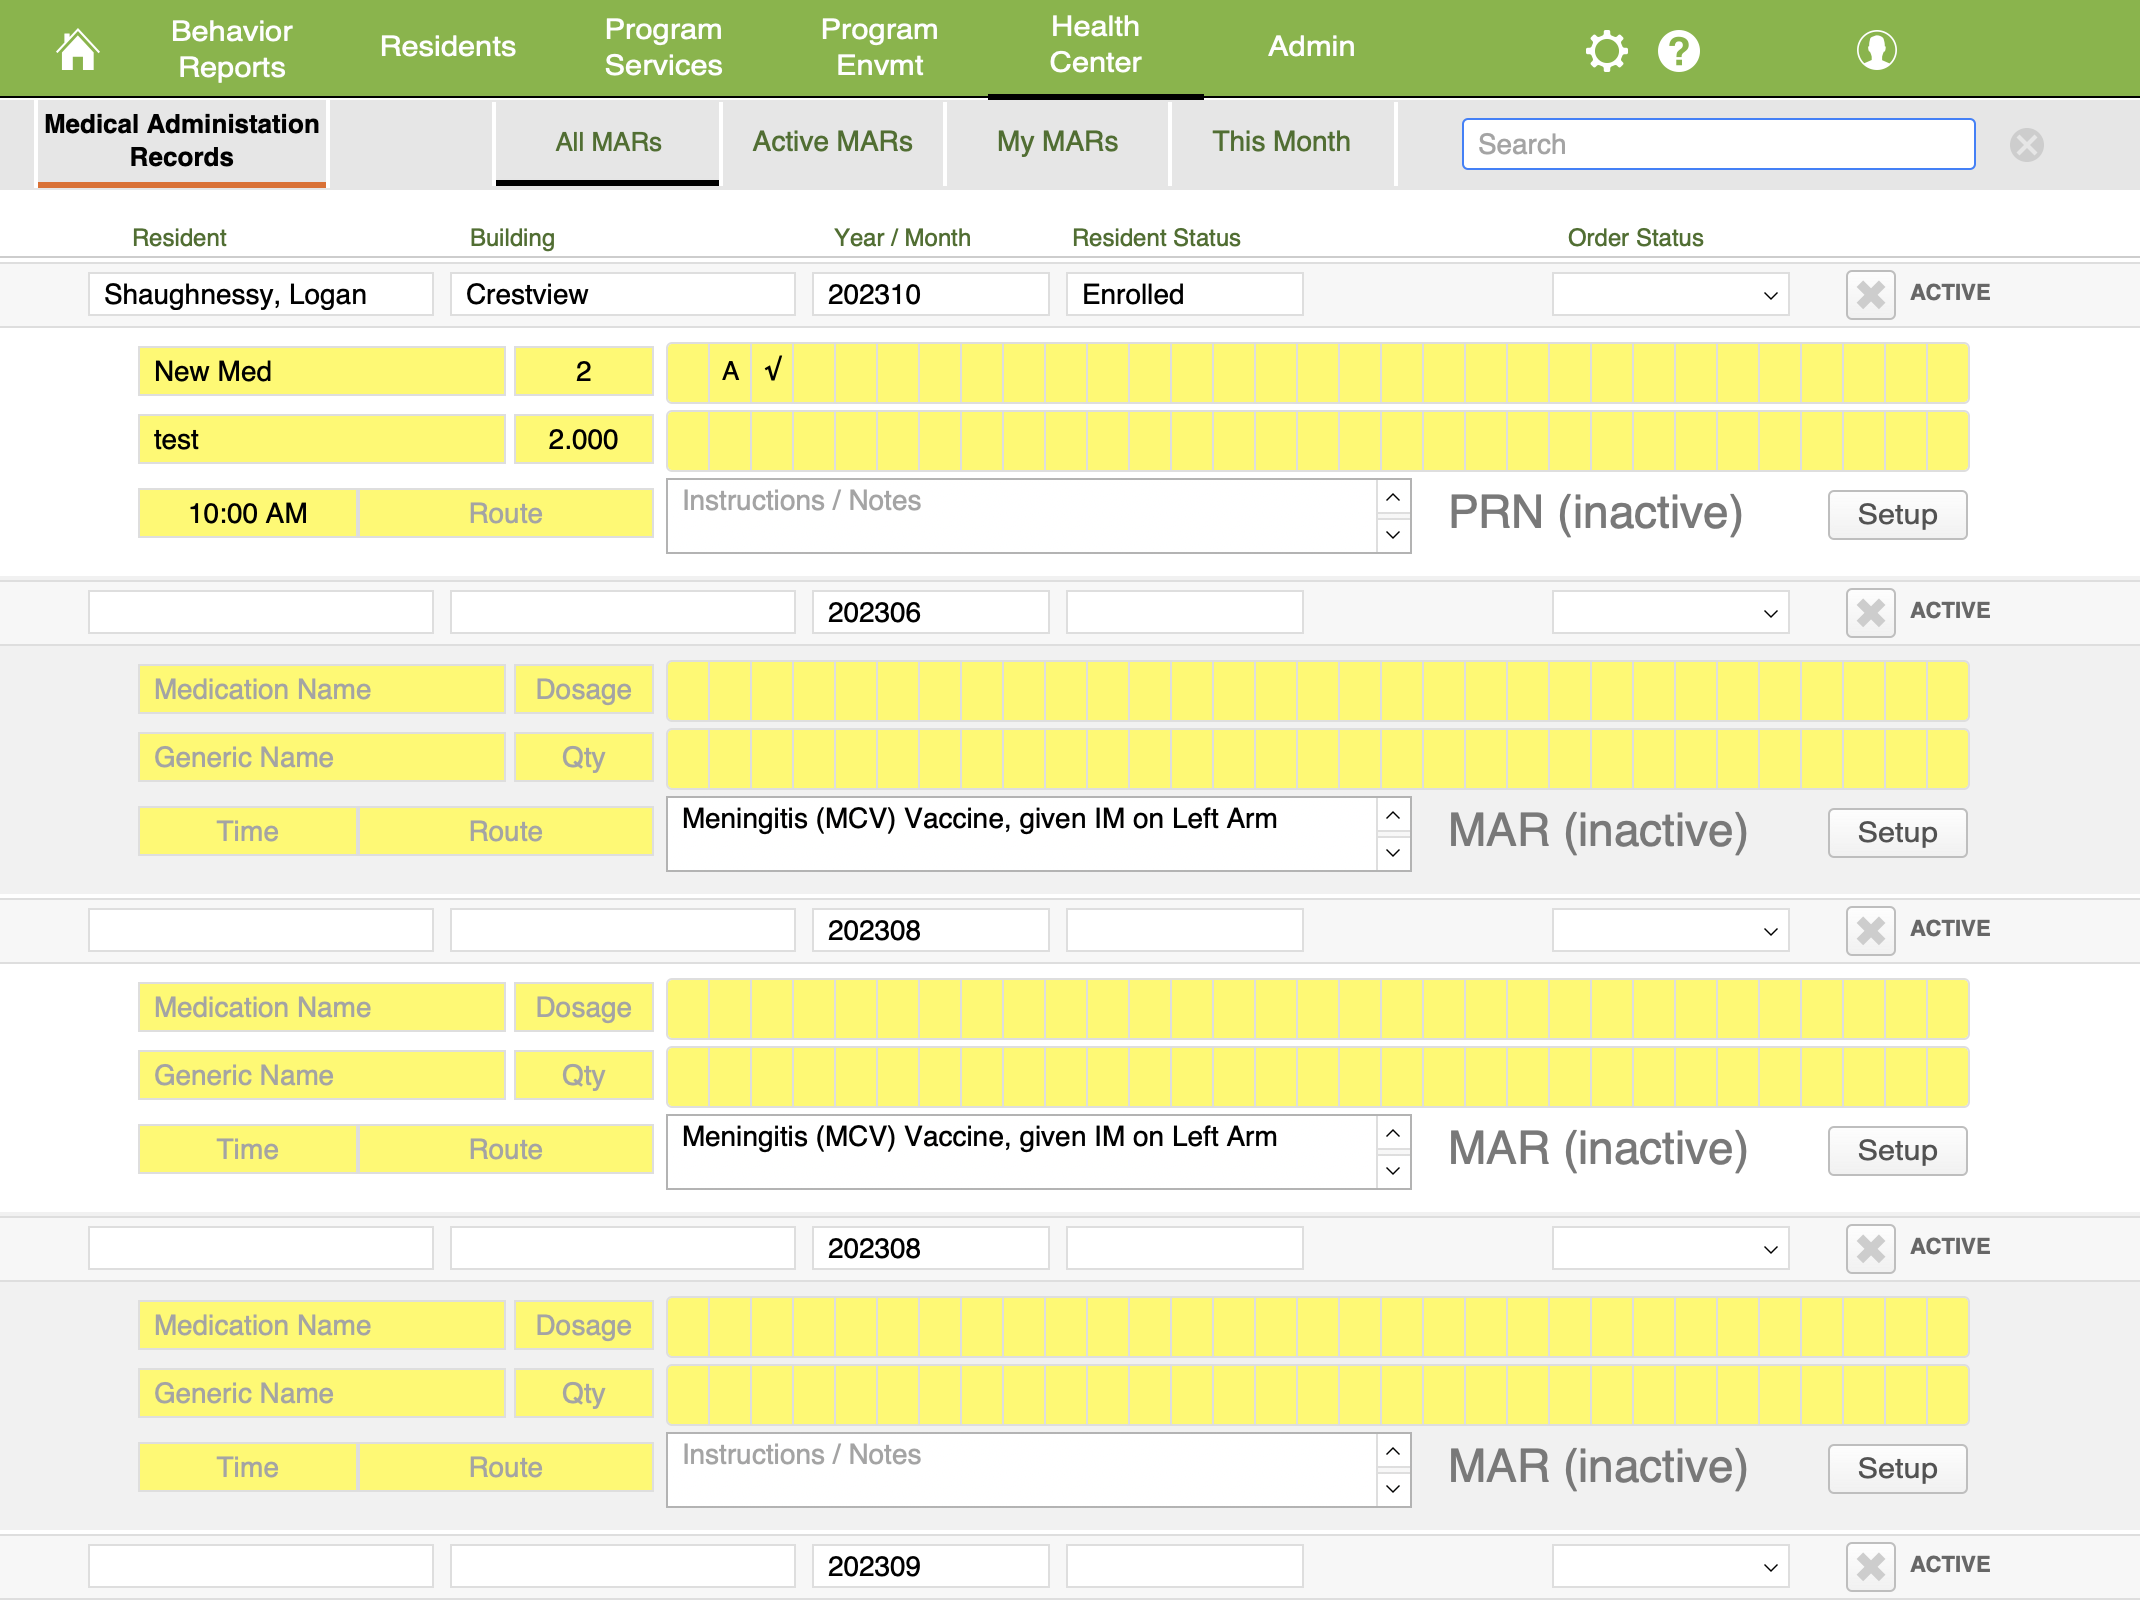Go to the Home icon
2140x1606 pixels.
tap(77, 49)
